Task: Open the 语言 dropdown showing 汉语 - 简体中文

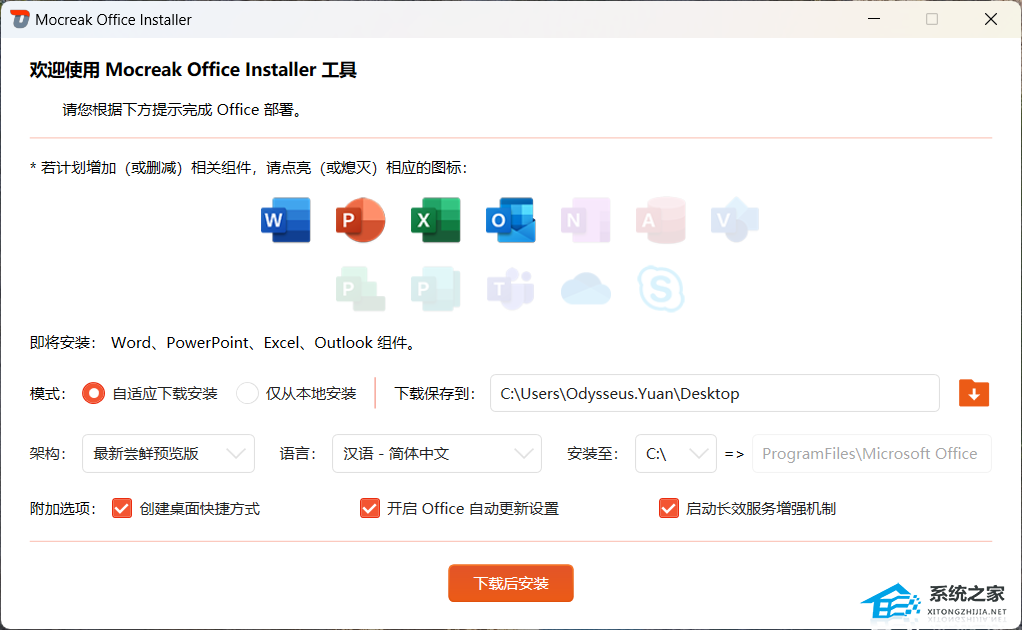Action: (437, 453)
